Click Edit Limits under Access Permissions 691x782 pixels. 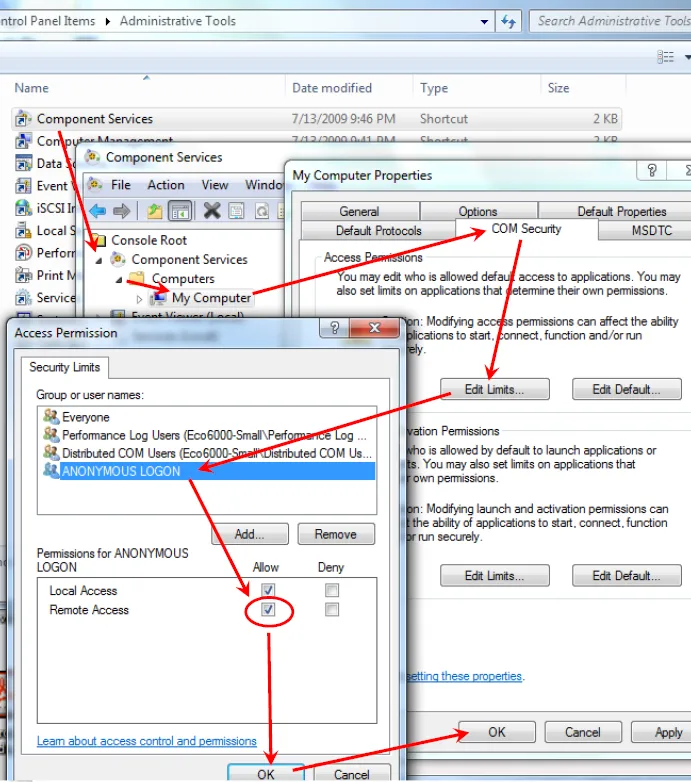(x=495, y=390)
